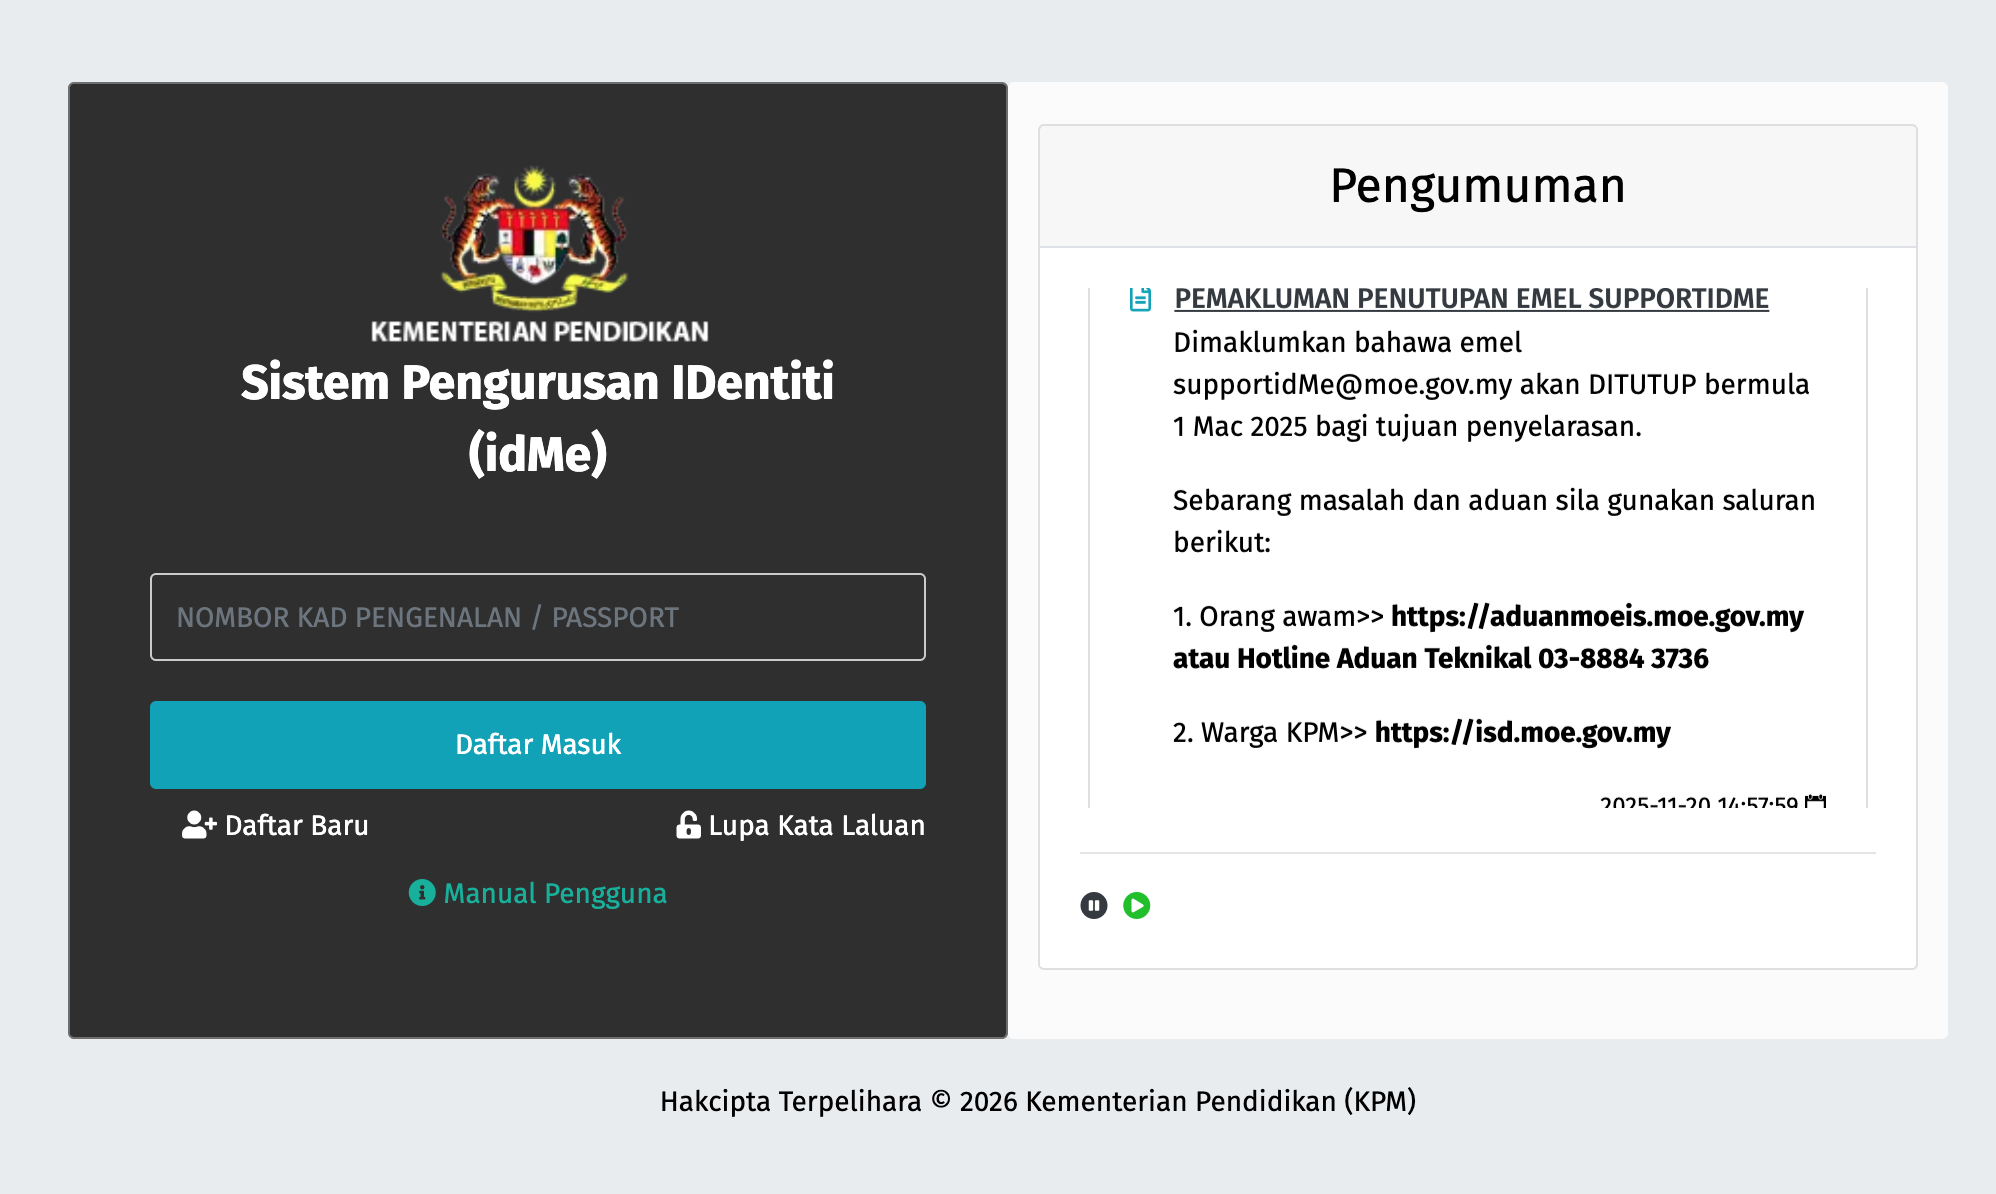Click the Hotline Aduan Teknikal 03-8884 3736 text

tap(1473, 658)
